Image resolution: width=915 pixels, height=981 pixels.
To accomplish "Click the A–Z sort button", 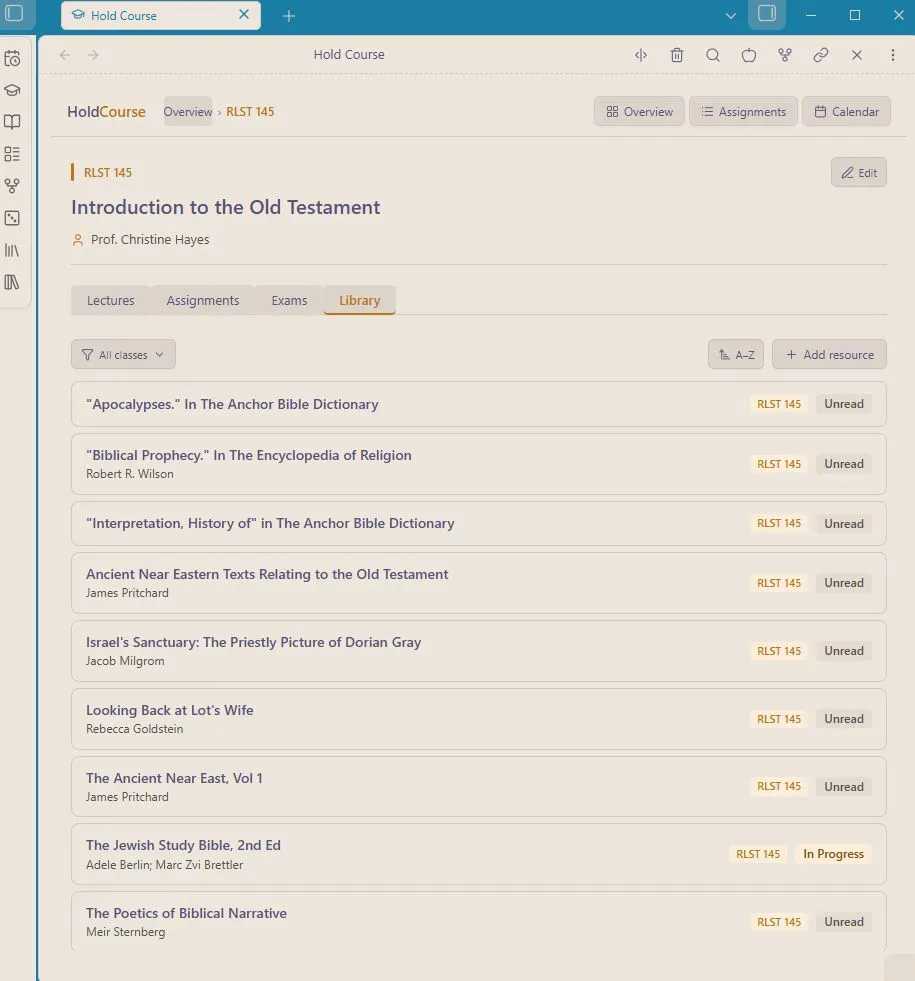I will 736,354.
